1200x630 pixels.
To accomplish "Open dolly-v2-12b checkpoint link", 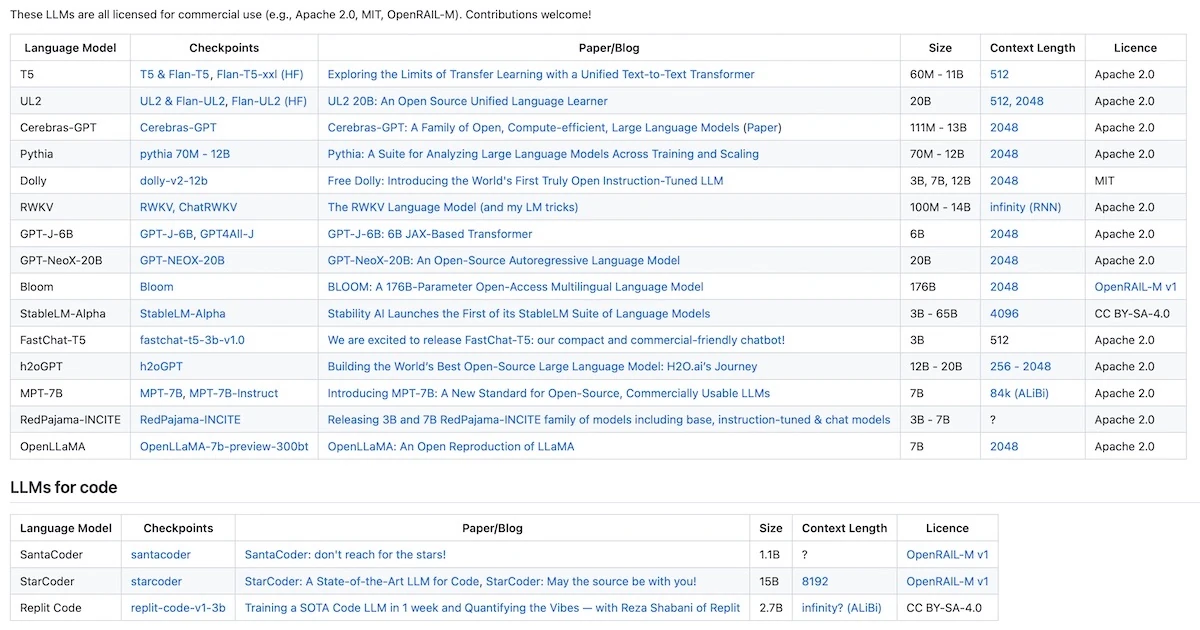I will click(174, 181).
